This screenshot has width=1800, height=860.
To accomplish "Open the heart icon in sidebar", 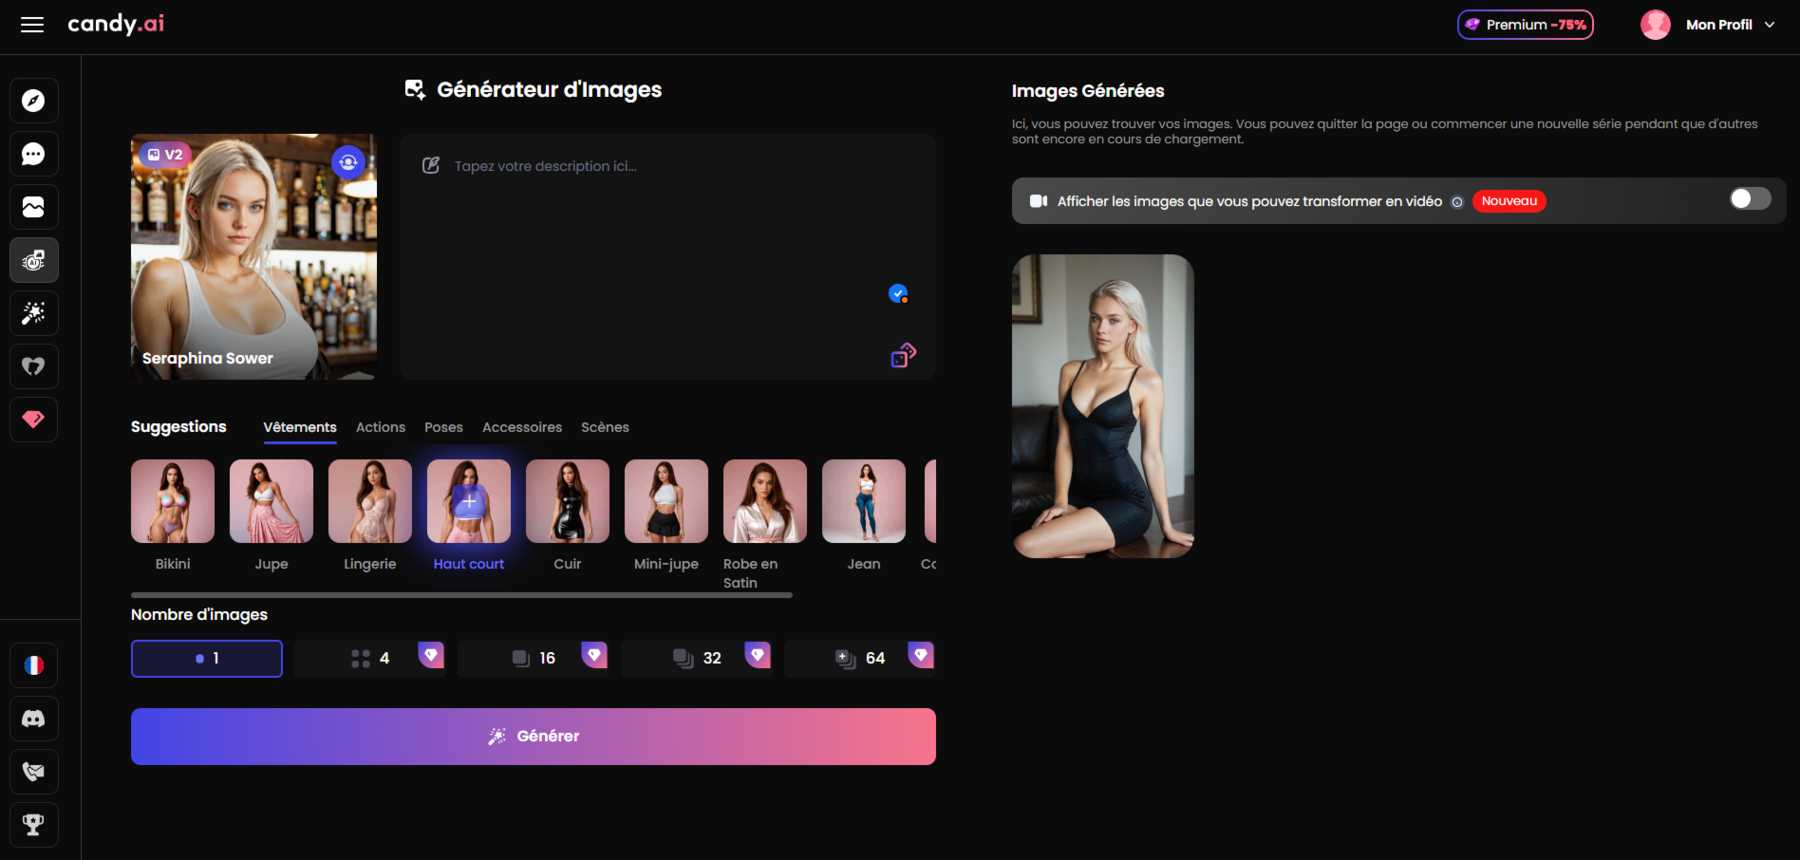I will 33,366.
